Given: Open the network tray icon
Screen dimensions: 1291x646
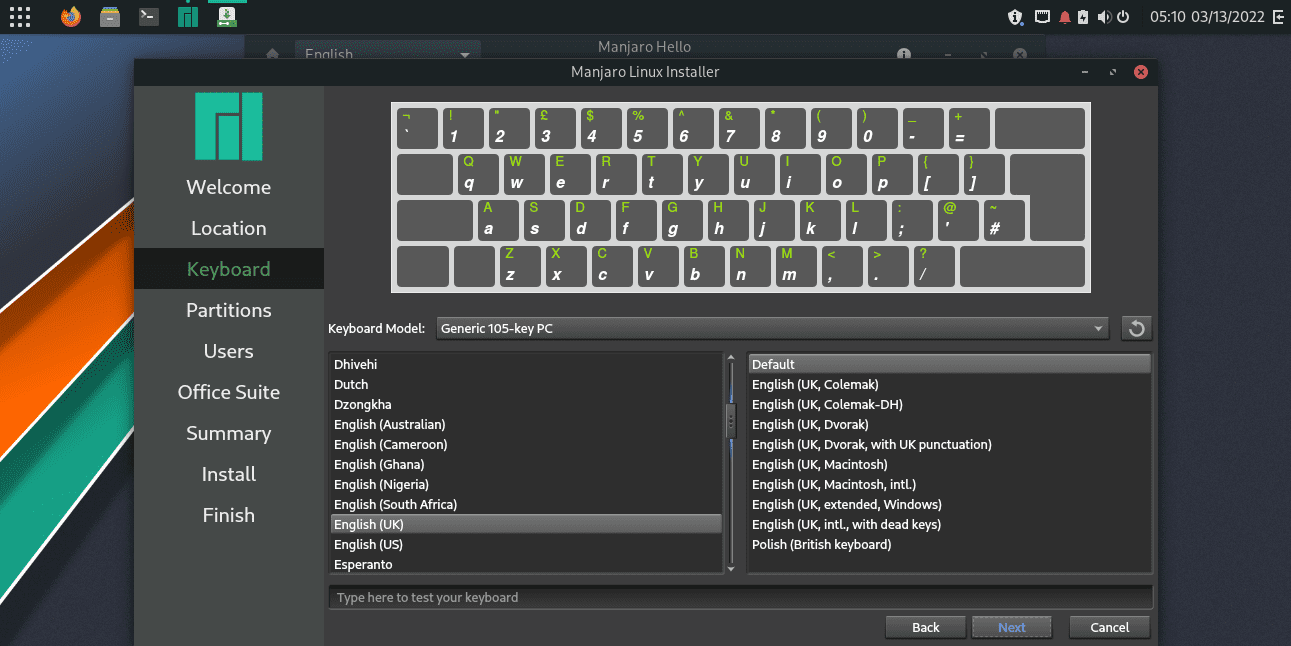Looking at the screenshot, I should coord(1042,17).
